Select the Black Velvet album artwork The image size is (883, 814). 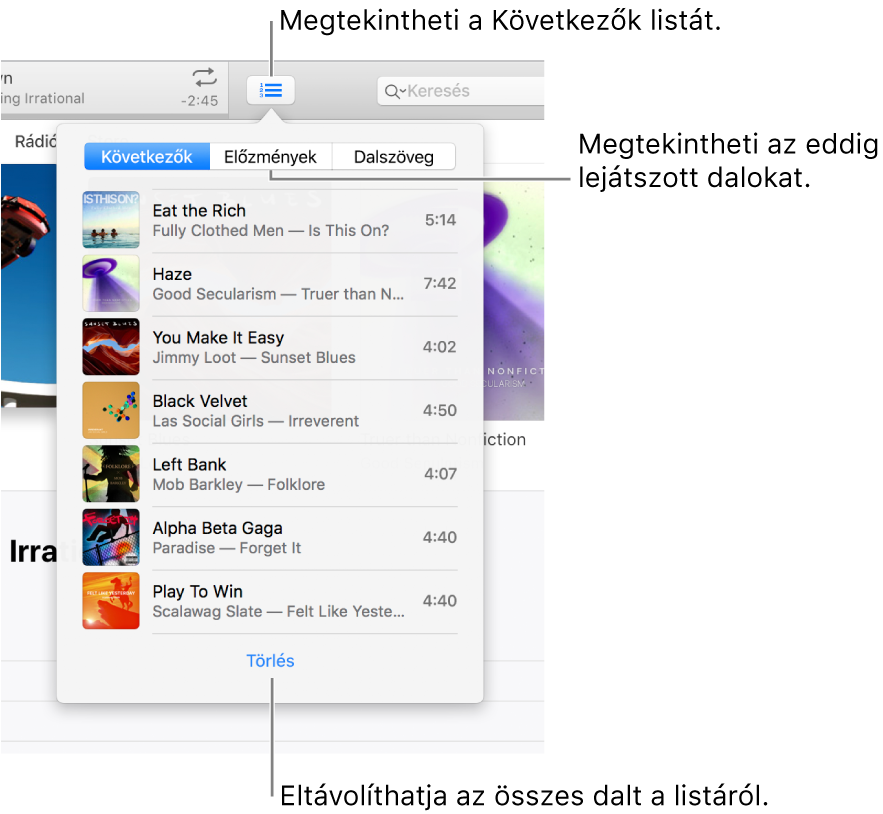pyautogui.click(x=111, y=411)
